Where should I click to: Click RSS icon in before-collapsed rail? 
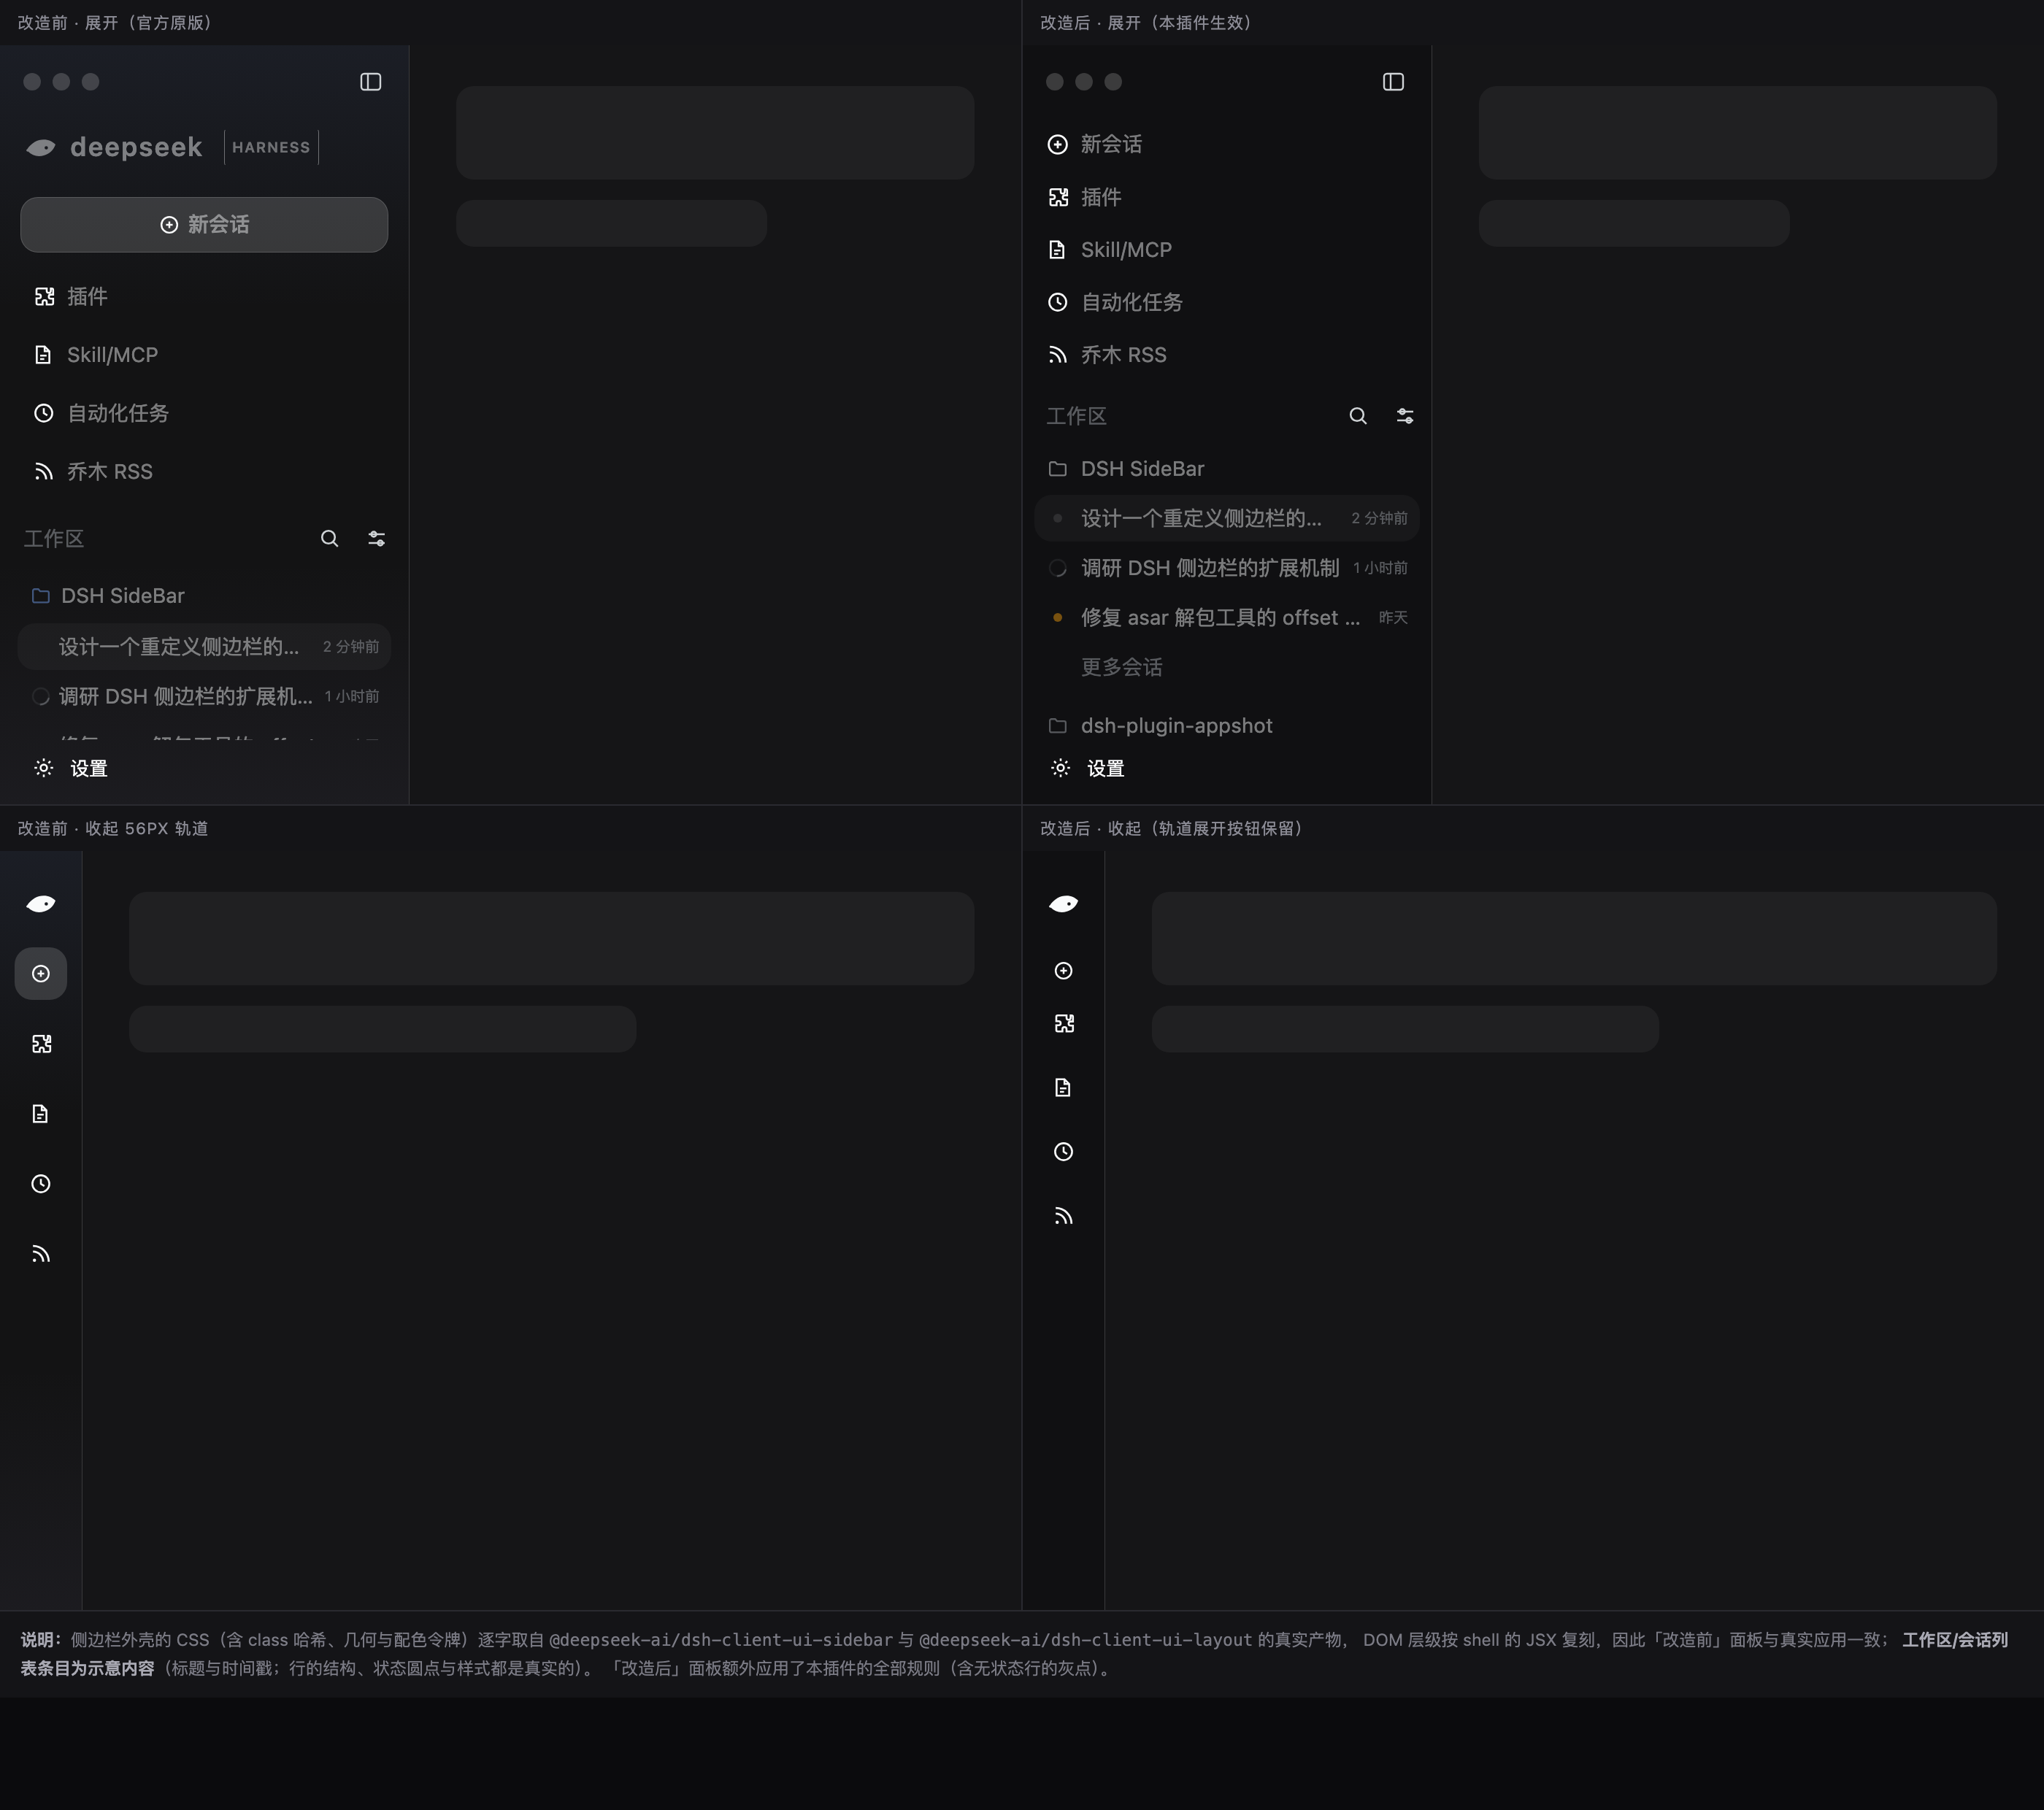click(x=41, y=1254)
